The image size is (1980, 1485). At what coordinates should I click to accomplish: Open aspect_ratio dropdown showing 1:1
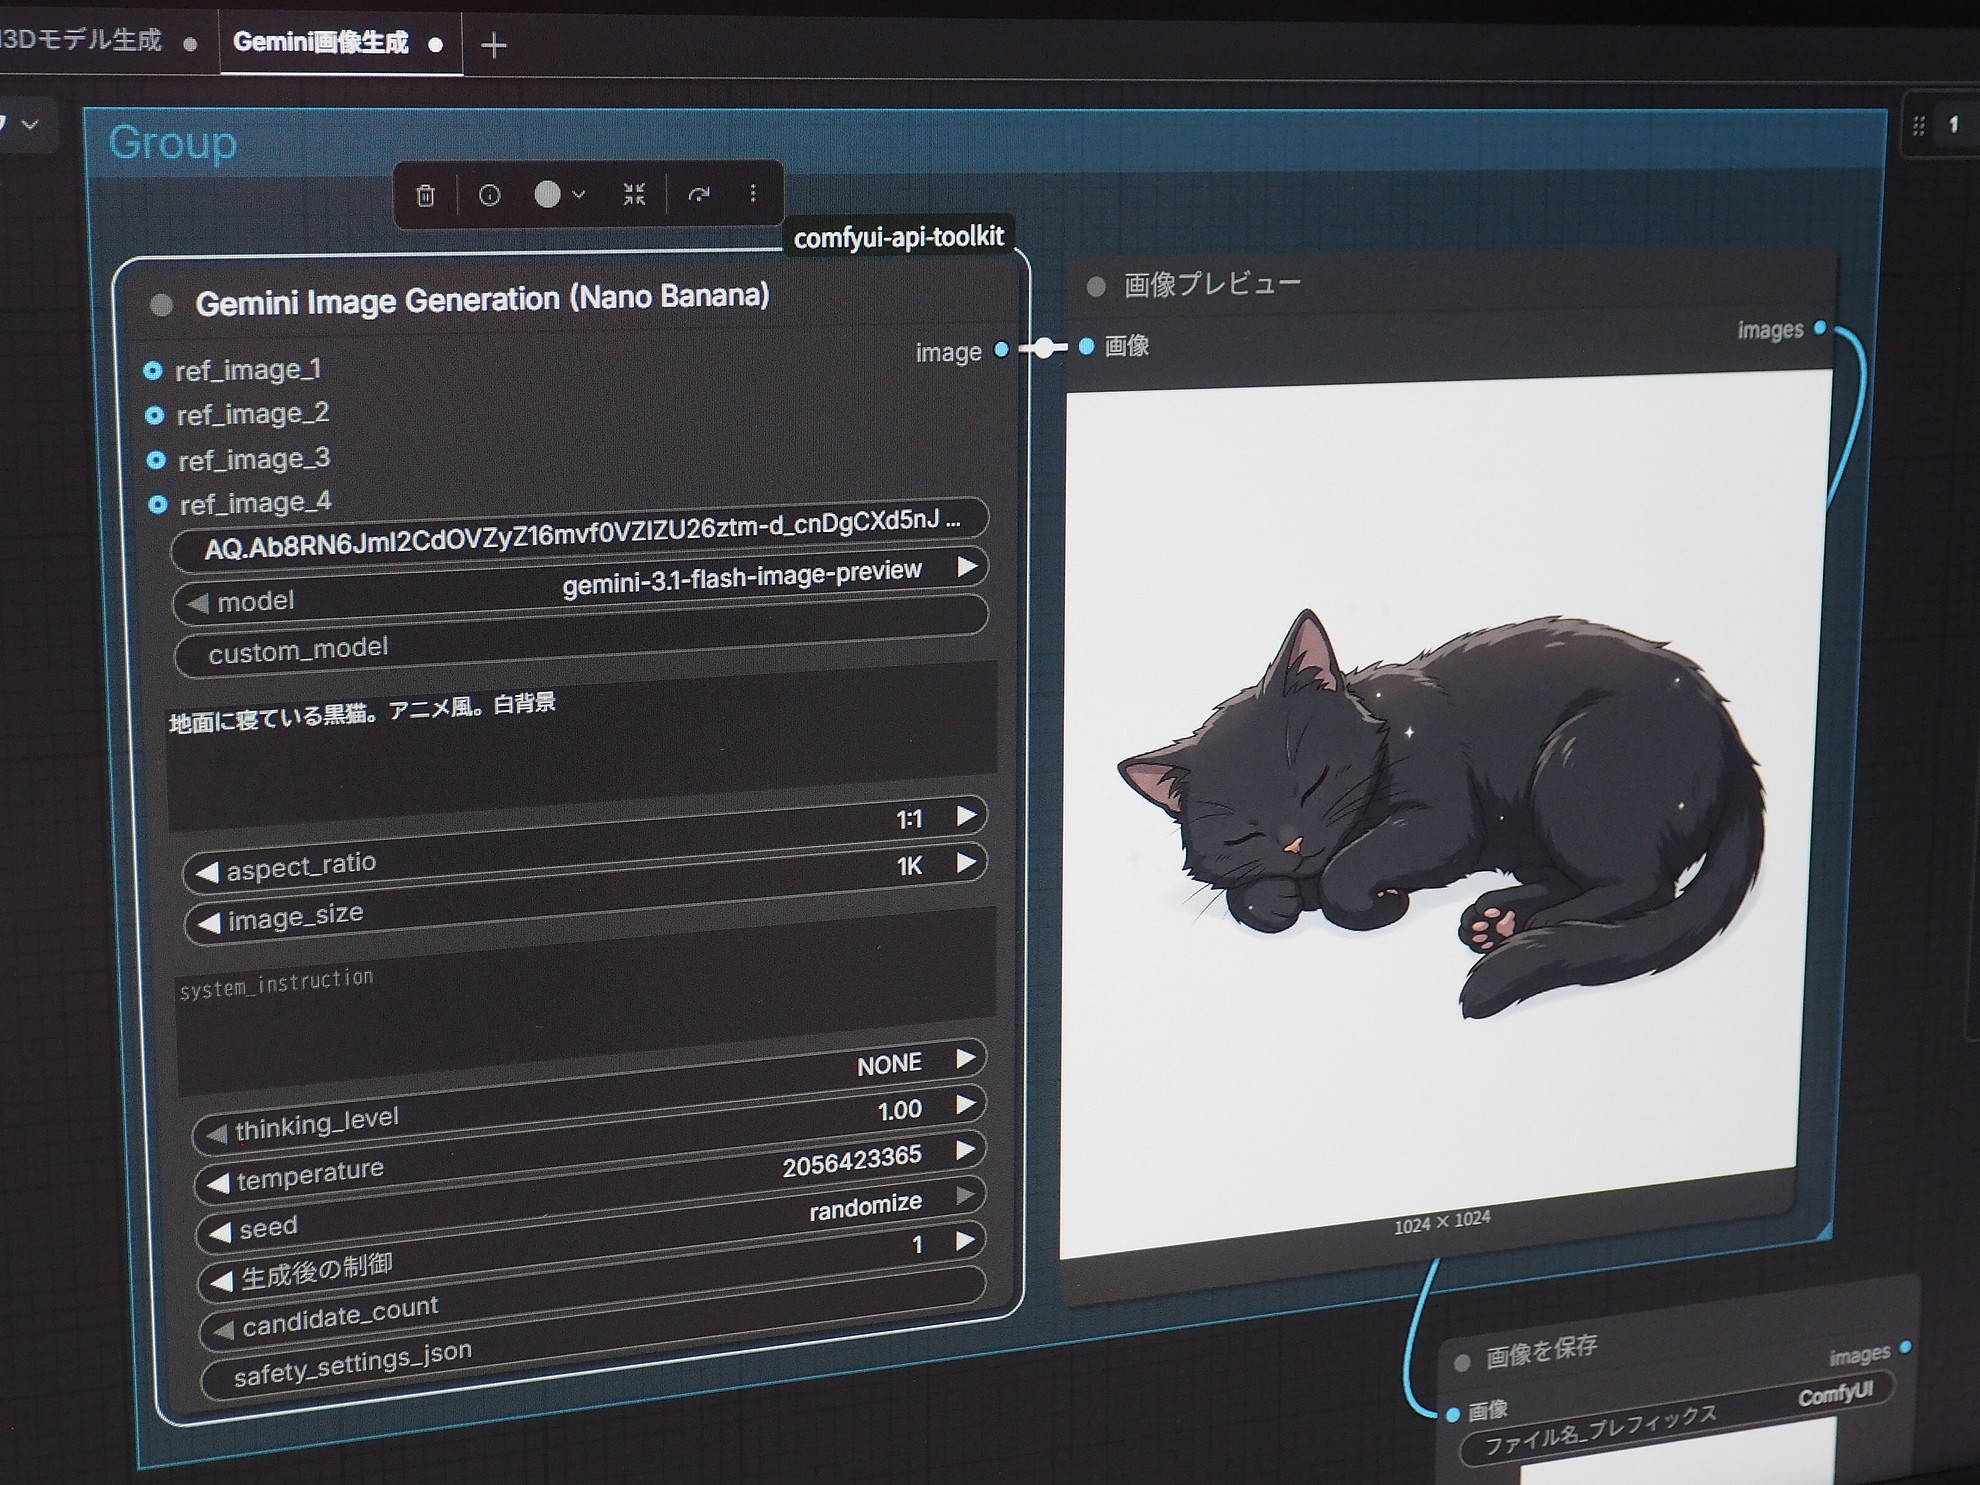point(585,843)
